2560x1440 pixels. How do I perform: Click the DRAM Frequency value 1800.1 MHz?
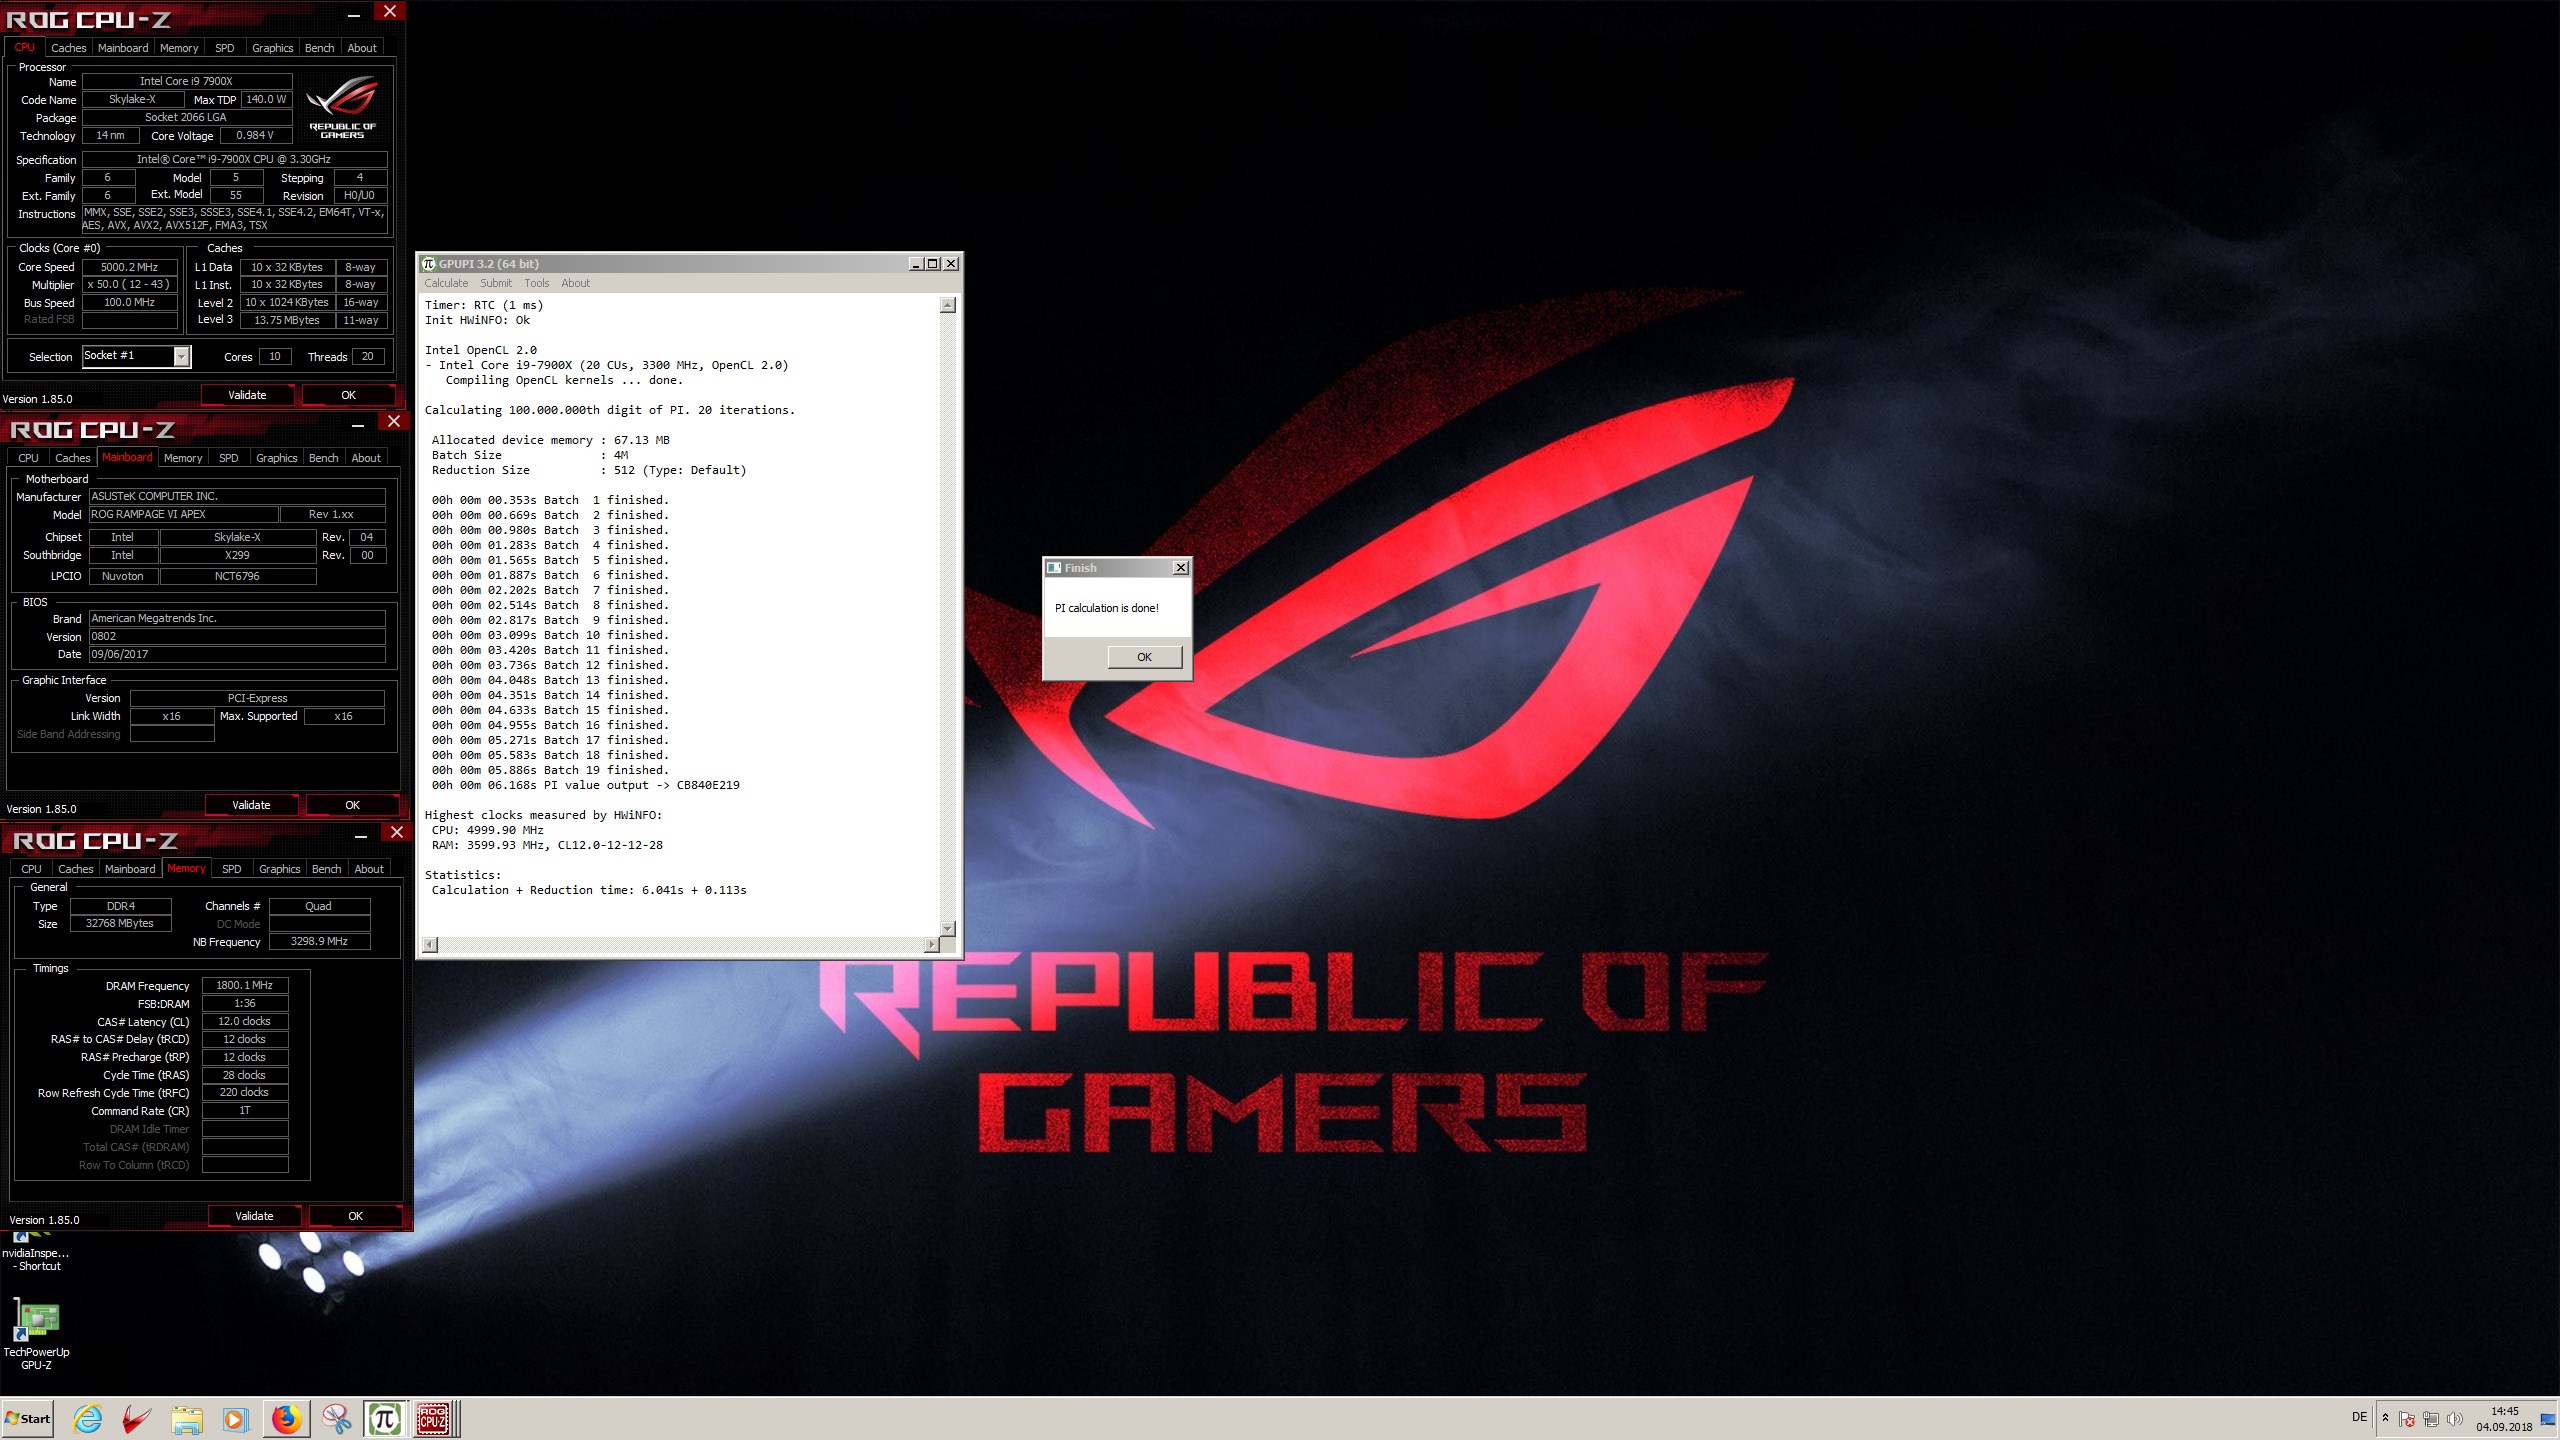[245, 985]
